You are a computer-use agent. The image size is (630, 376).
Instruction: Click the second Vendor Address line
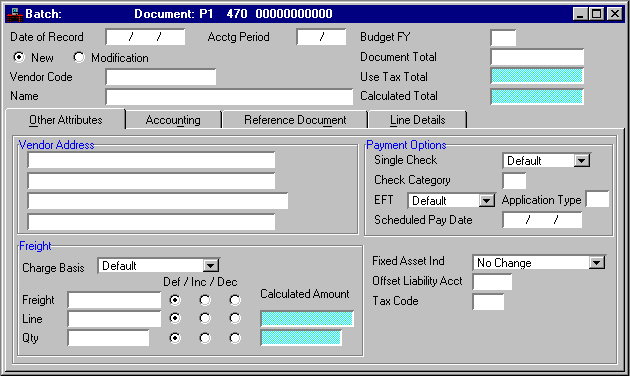[151, 181]
